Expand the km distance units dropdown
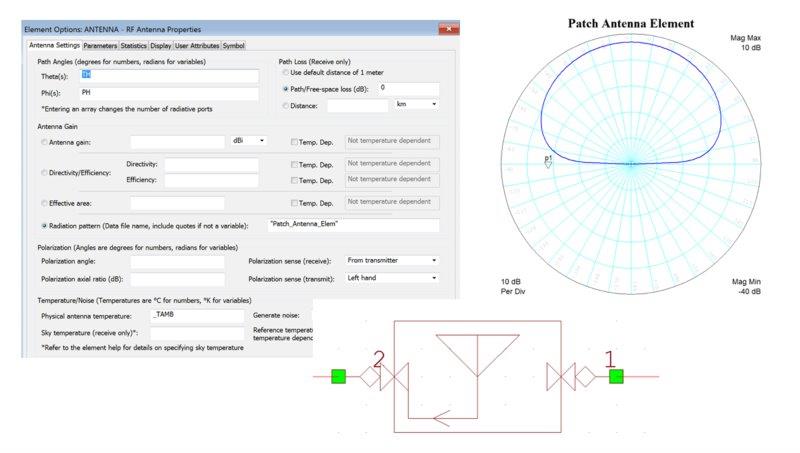Image resolution: width=800 pixels, height=453 pixels. (x=417, y=104)
